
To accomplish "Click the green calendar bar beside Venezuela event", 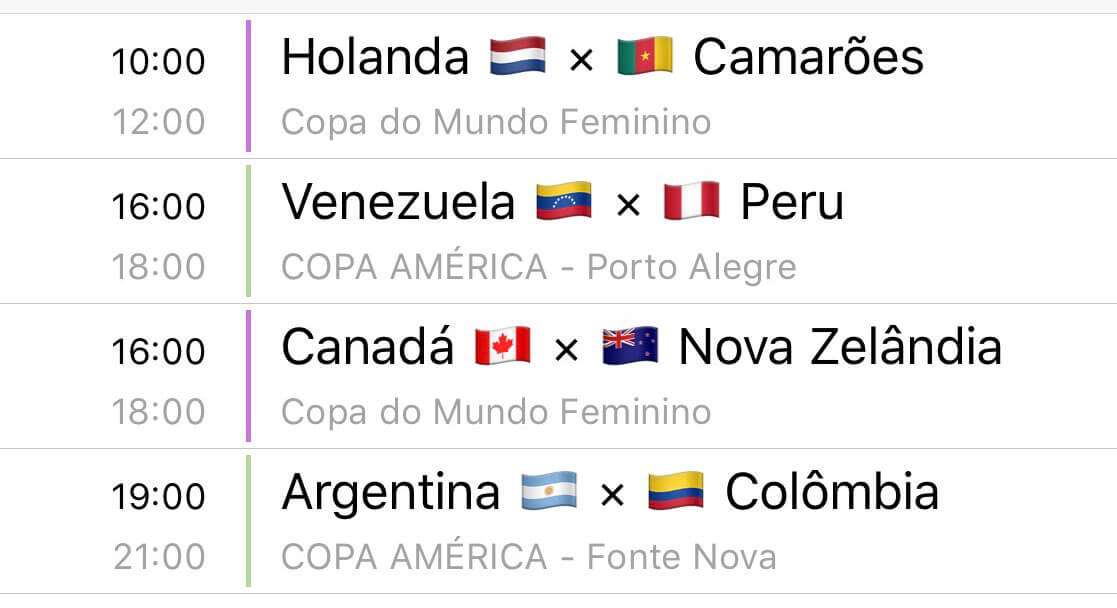I will (248, 231).
